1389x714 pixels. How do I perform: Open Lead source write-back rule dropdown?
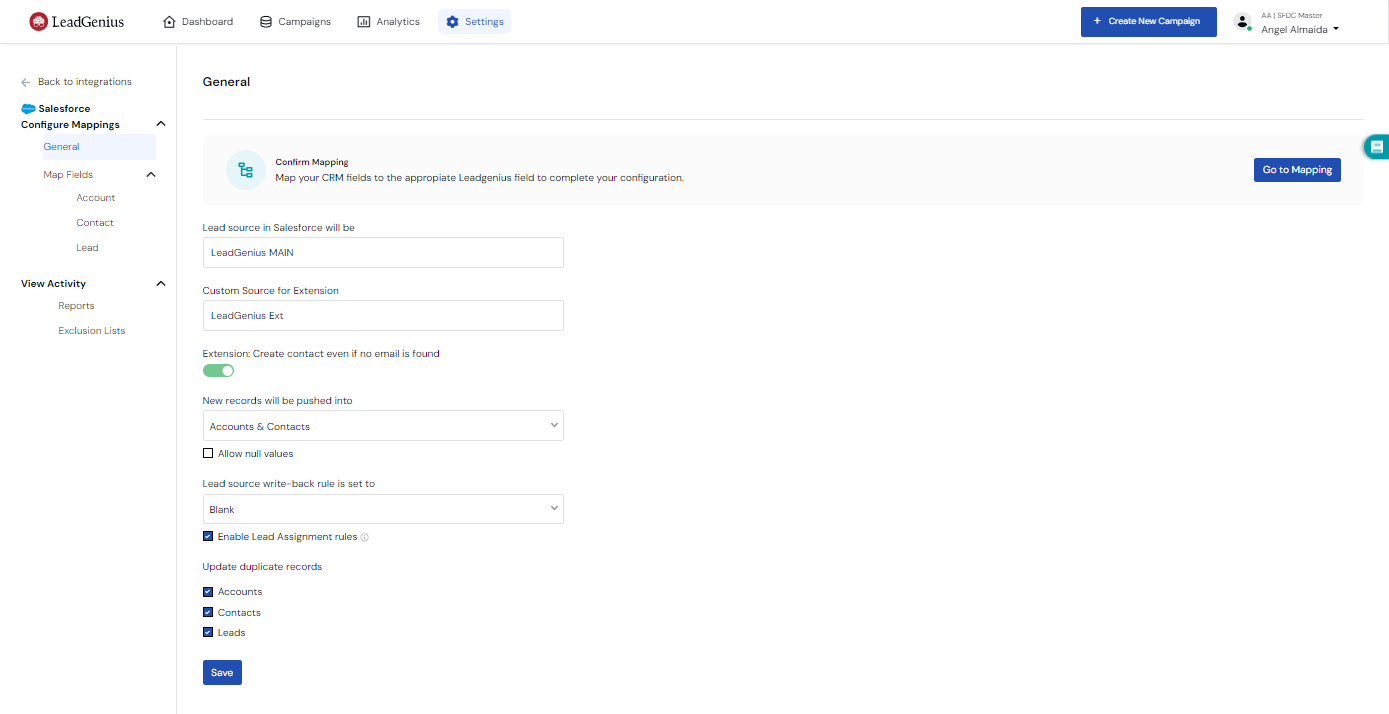383,509
